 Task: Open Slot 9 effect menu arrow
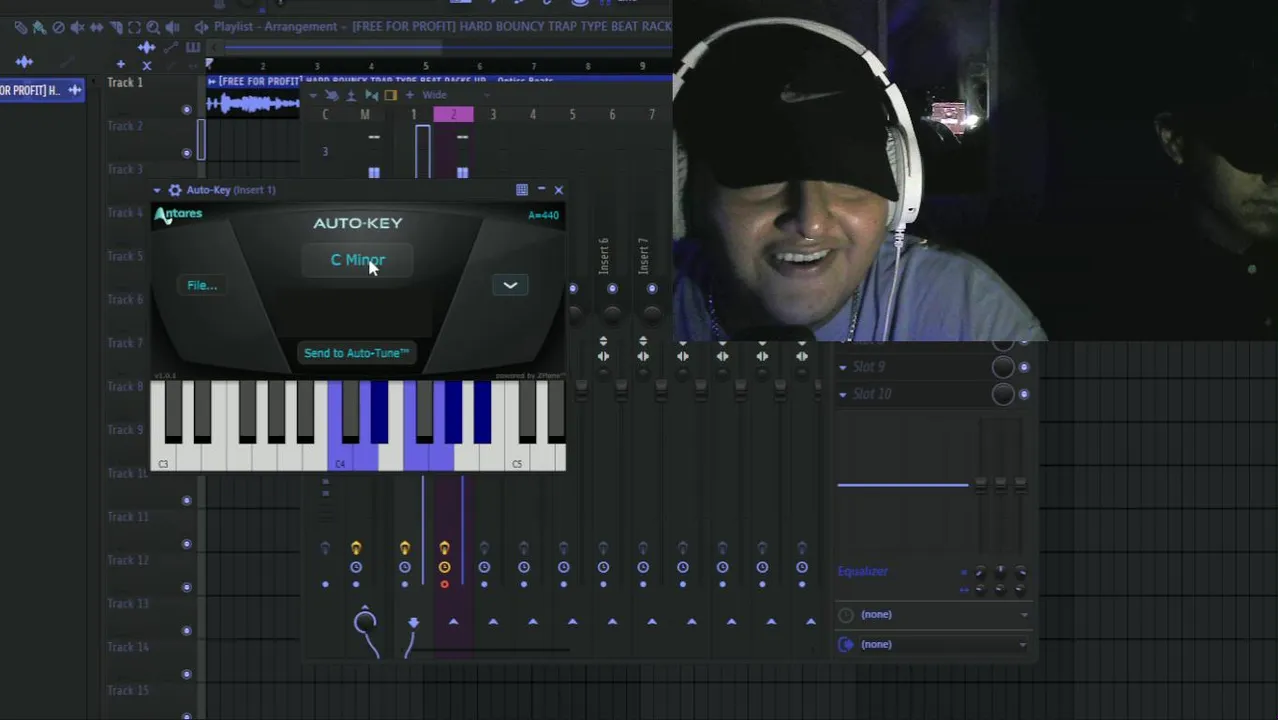pyautogui.click(x=843, y=367)
